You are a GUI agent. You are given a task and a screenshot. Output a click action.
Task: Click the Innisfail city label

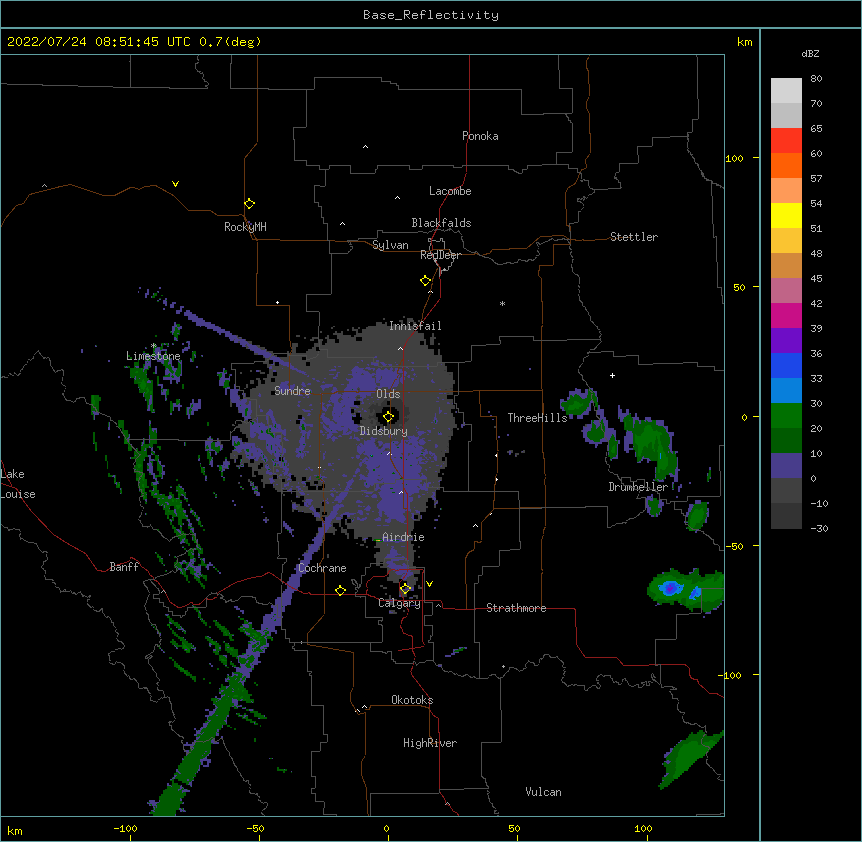point(415,326)
